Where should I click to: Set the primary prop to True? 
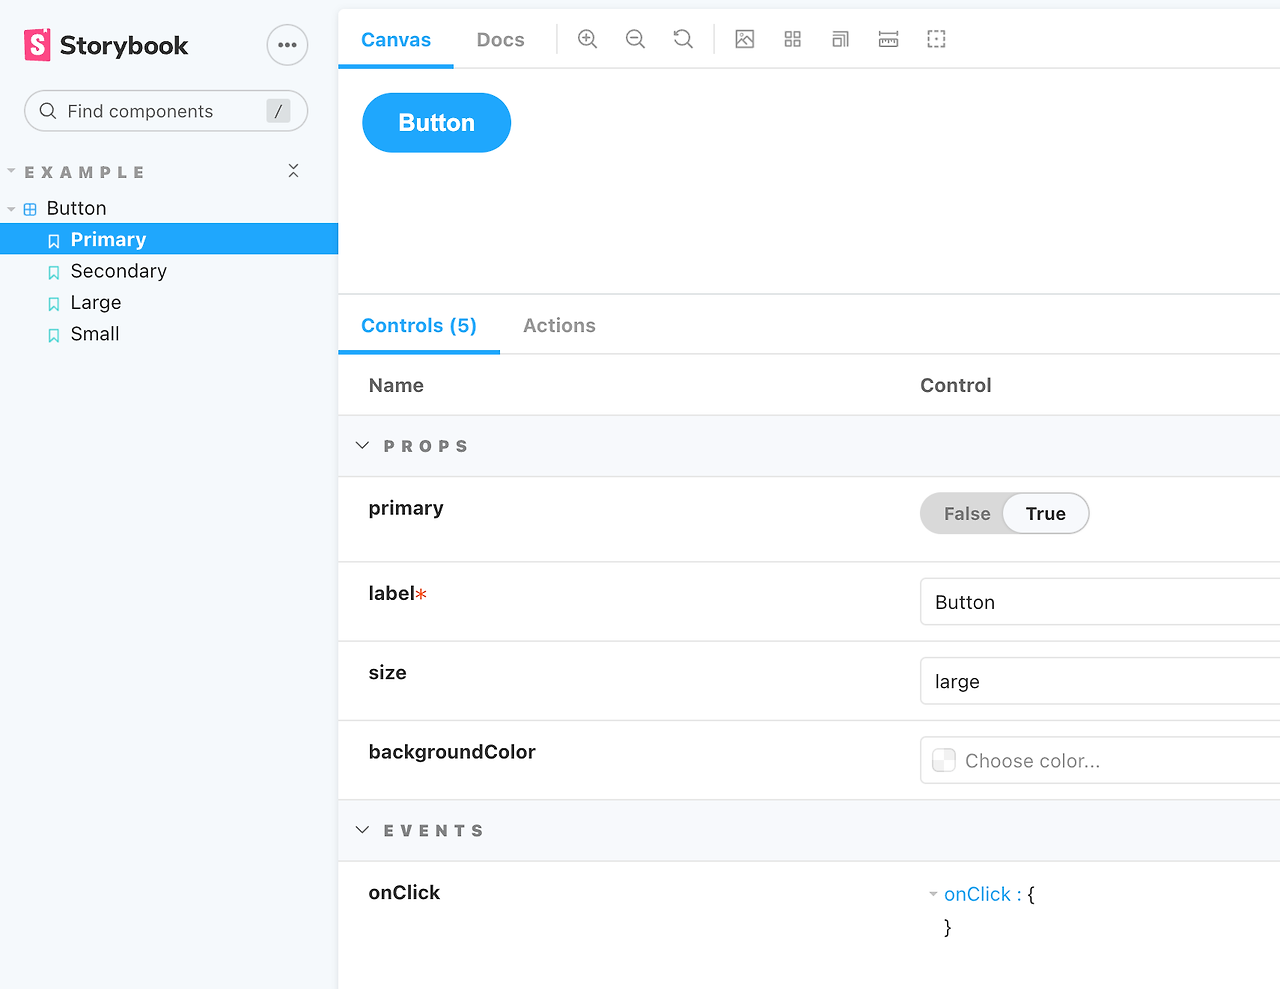click(1045, 513)
